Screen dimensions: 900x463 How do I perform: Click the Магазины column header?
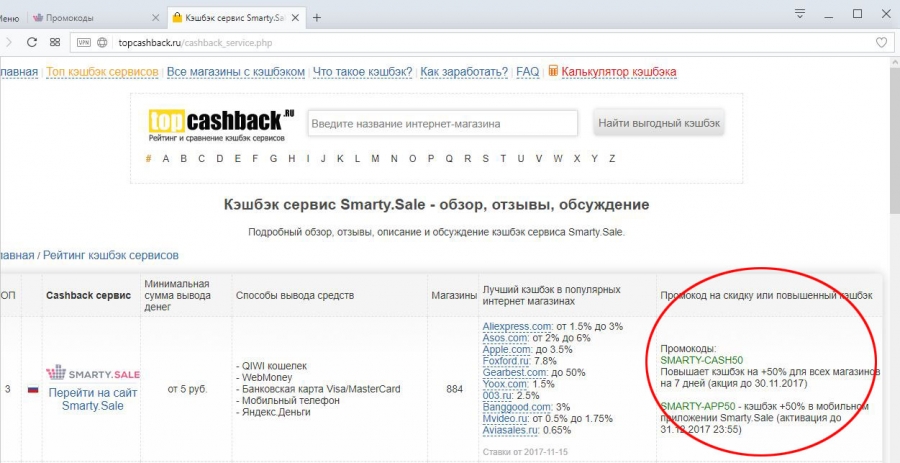tap(454, 295)
